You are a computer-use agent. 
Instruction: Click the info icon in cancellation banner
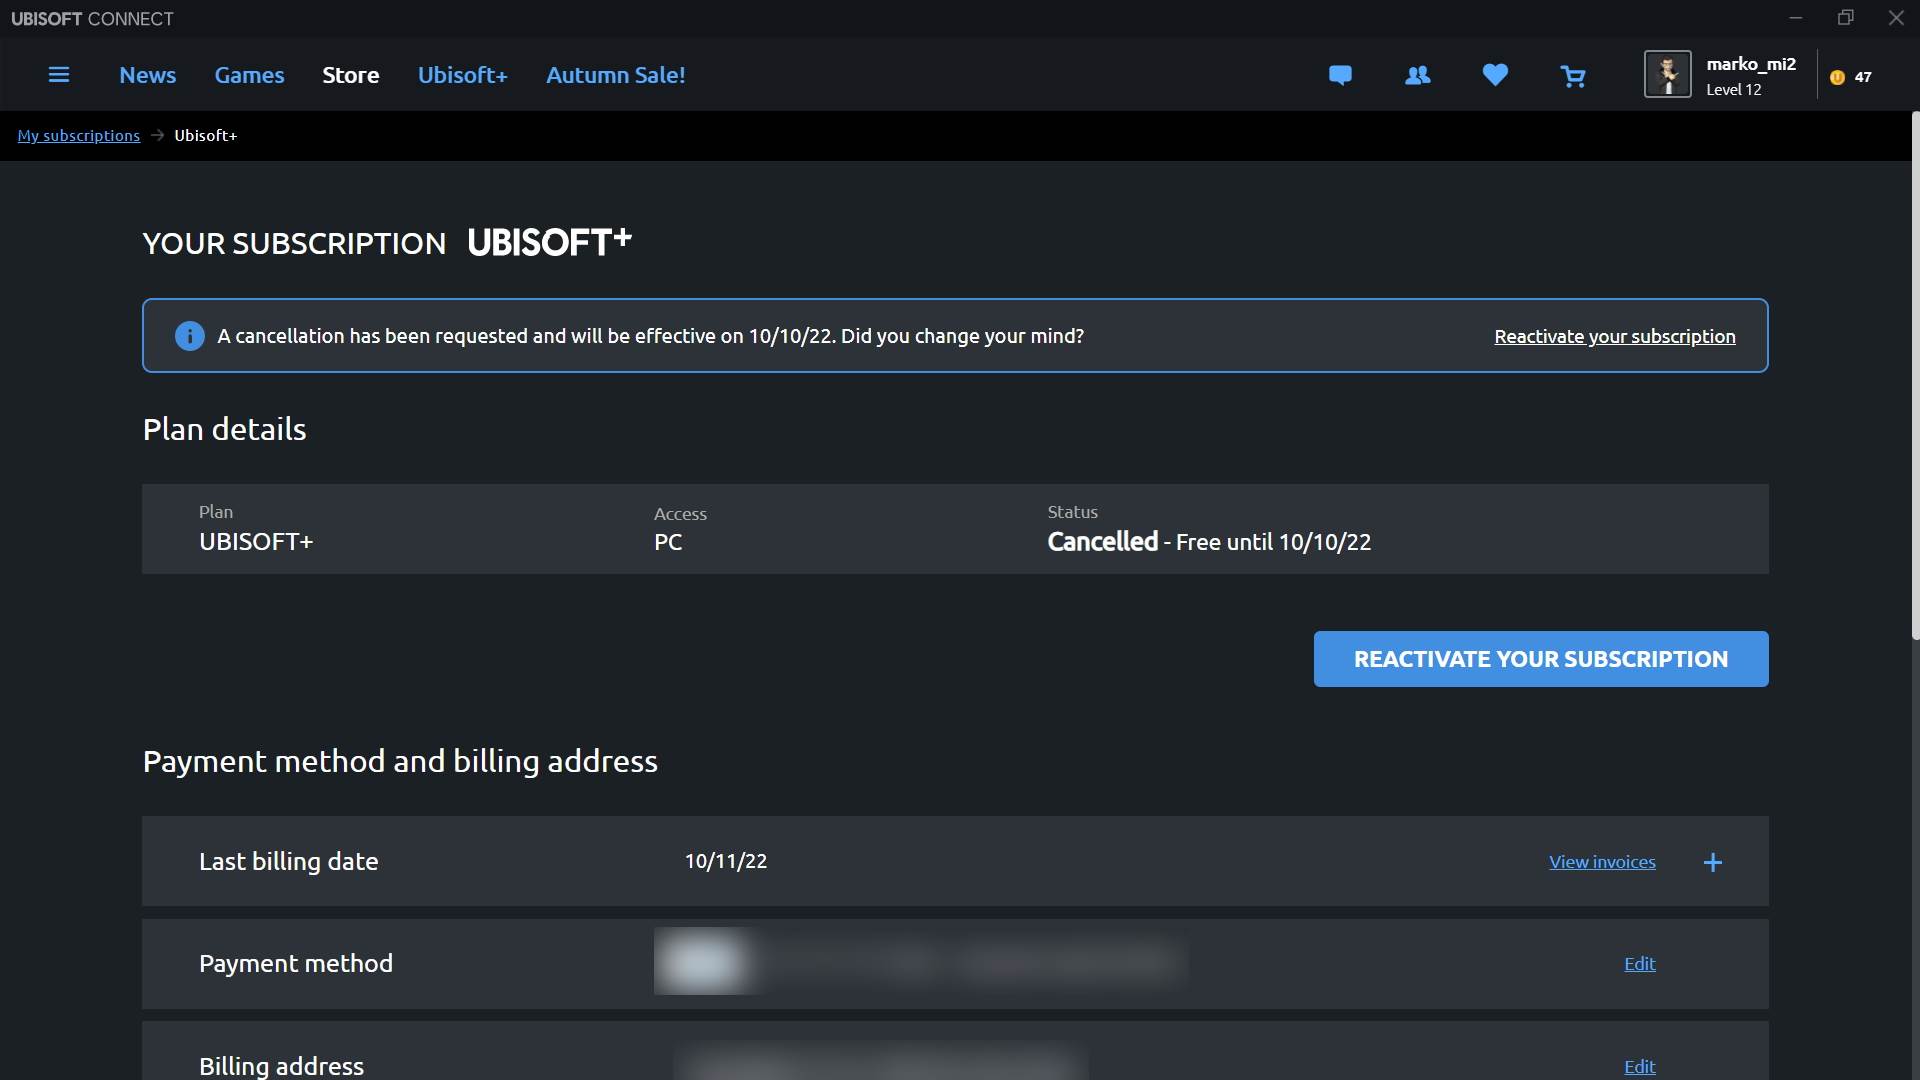pos(189,336)
